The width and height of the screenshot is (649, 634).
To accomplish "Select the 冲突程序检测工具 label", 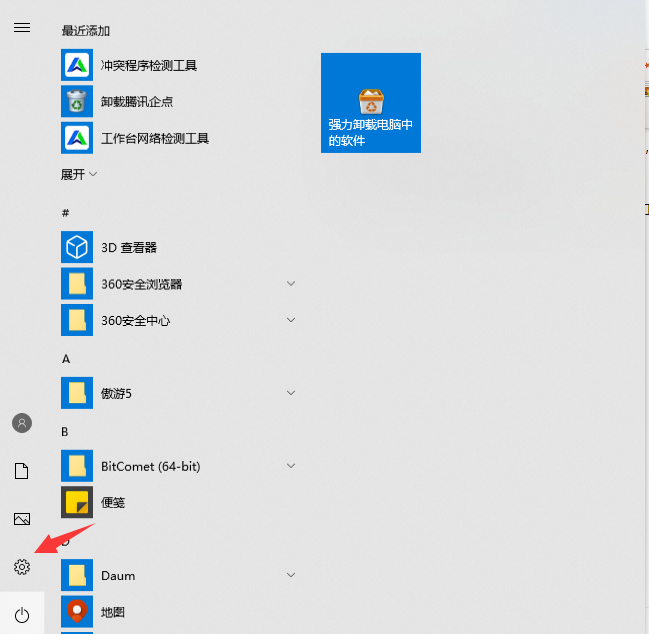I will (x=149, y=65).
